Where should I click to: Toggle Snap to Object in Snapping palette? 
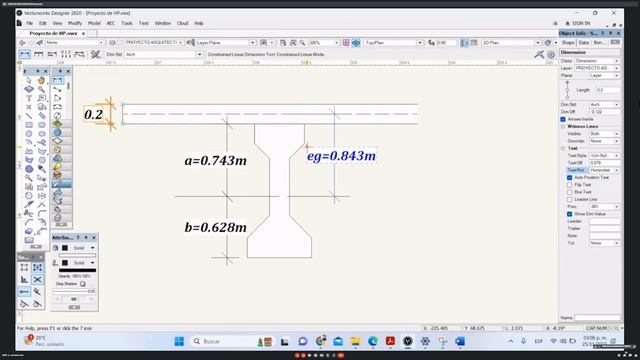click(38, 267)
